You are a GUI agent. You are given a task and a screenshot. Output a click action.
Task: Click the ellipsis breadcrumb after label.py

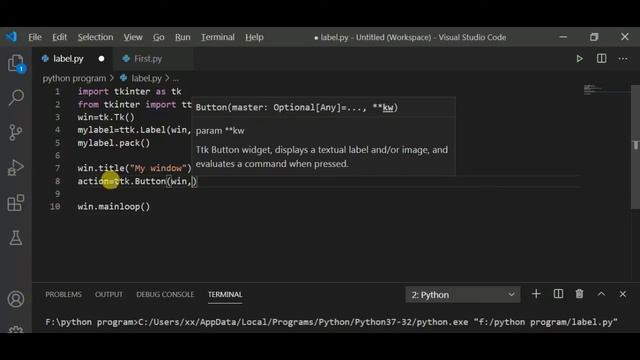click(176, 78)
